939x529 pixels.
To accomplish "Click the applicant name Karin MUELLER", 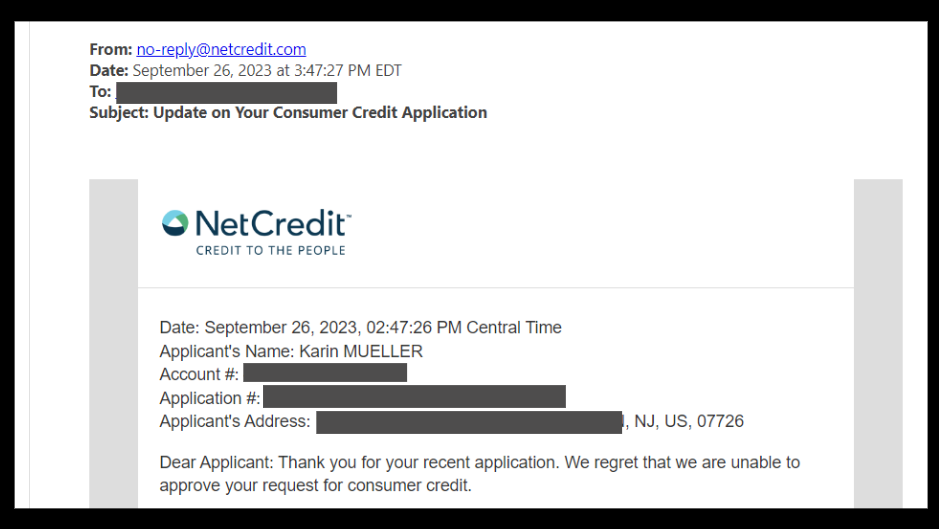I will coord(361,351).
